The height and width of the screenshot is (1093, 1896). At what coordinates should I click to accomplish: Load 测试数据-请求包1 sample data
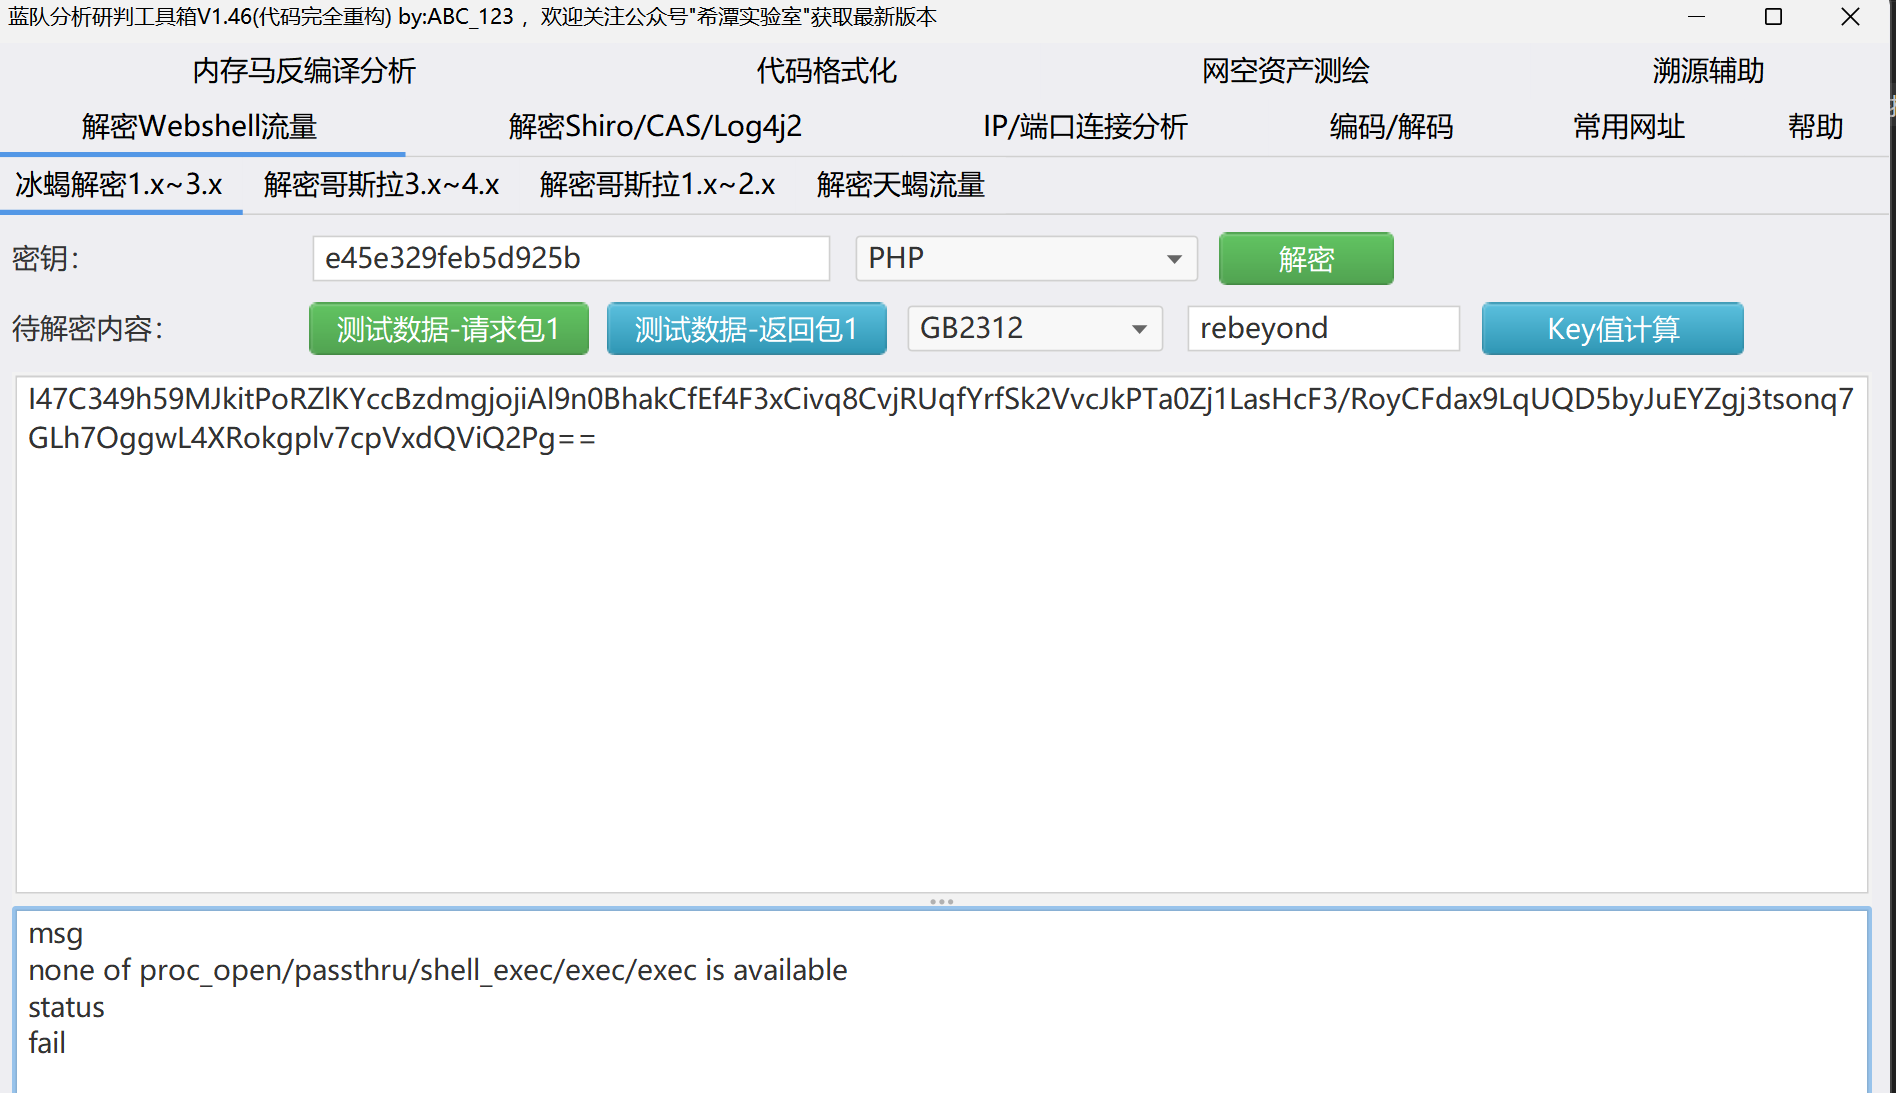click(449, 329)
